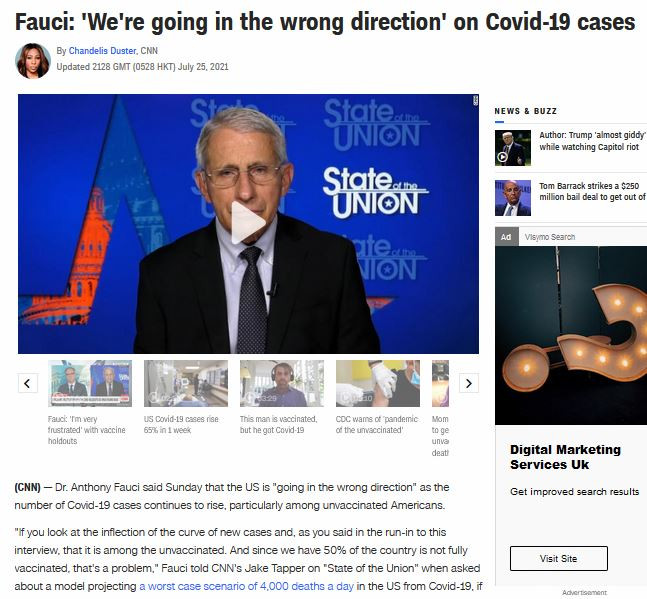Screen dimensions: 647x599
Task: Open 'a worst case scenario of 4,000 deaths' link
Action: (246, 586)
